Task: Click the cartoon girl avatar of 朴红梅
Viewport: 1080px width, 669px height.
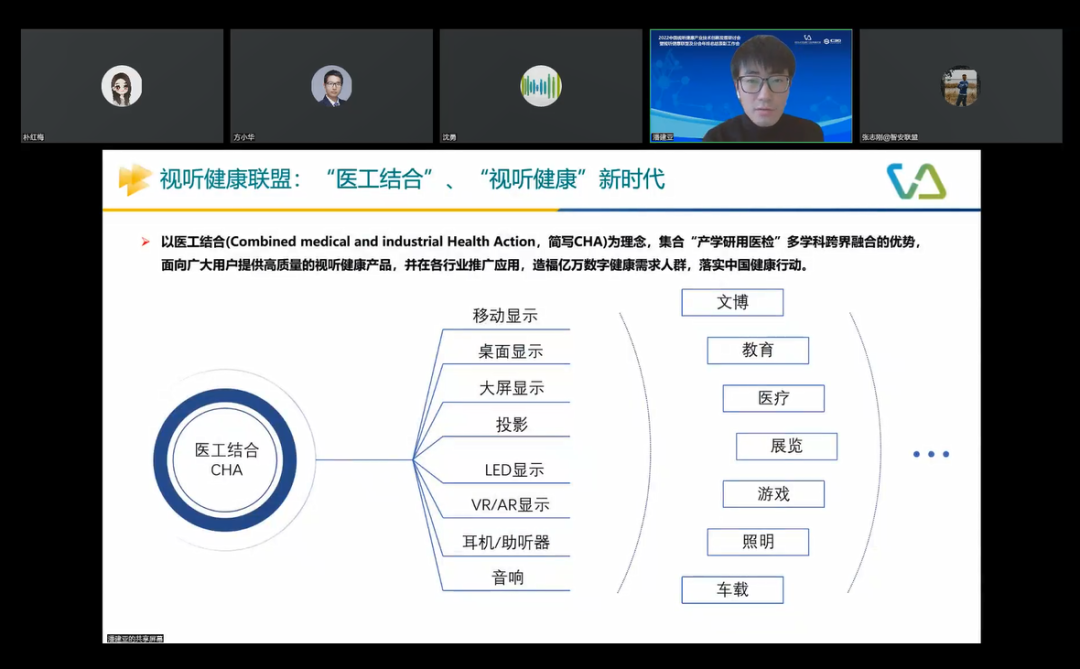Action: point(122,86)
